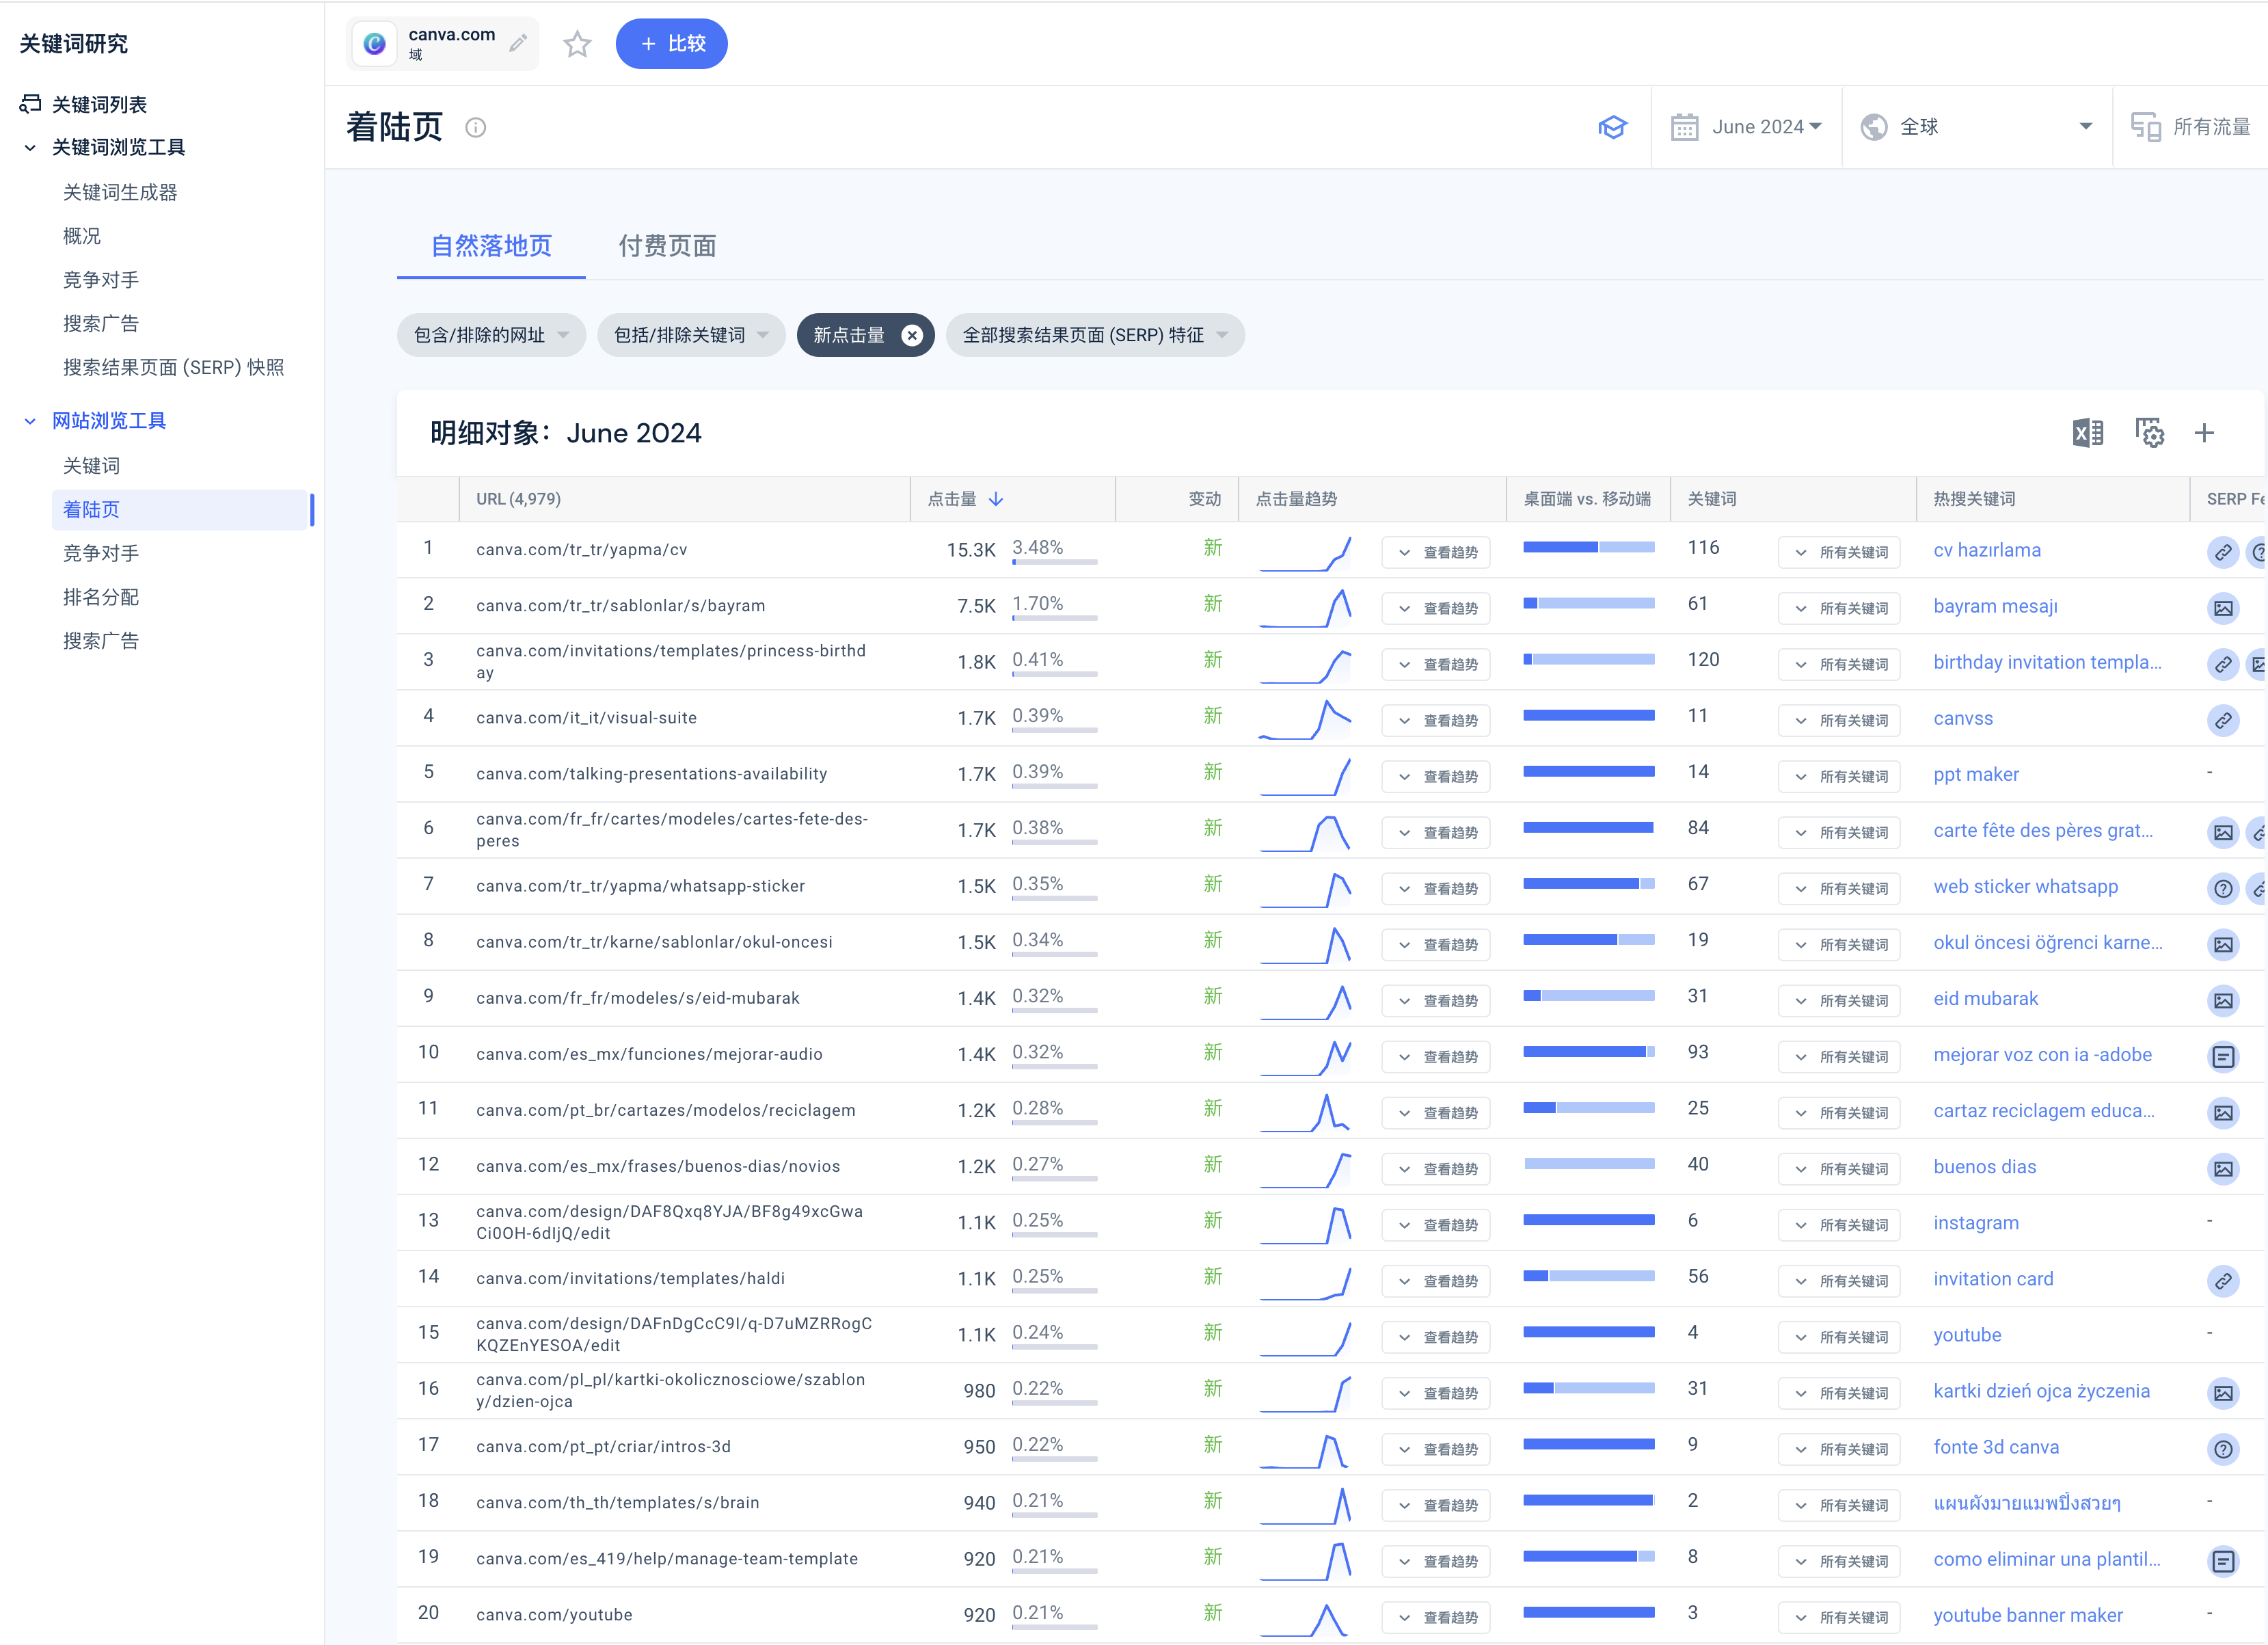
Task: Open the June 2024 date dropdown
Action: point(1746,127)
